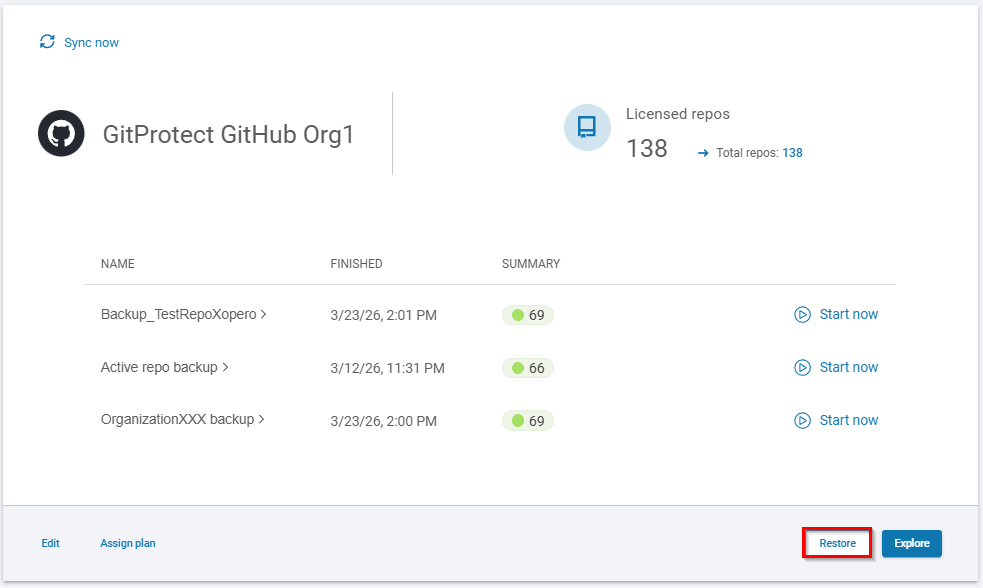The height and width of the screenshot is (588, 983).
Task: Click the Sync now refresh icon
Action: (47, 42)
